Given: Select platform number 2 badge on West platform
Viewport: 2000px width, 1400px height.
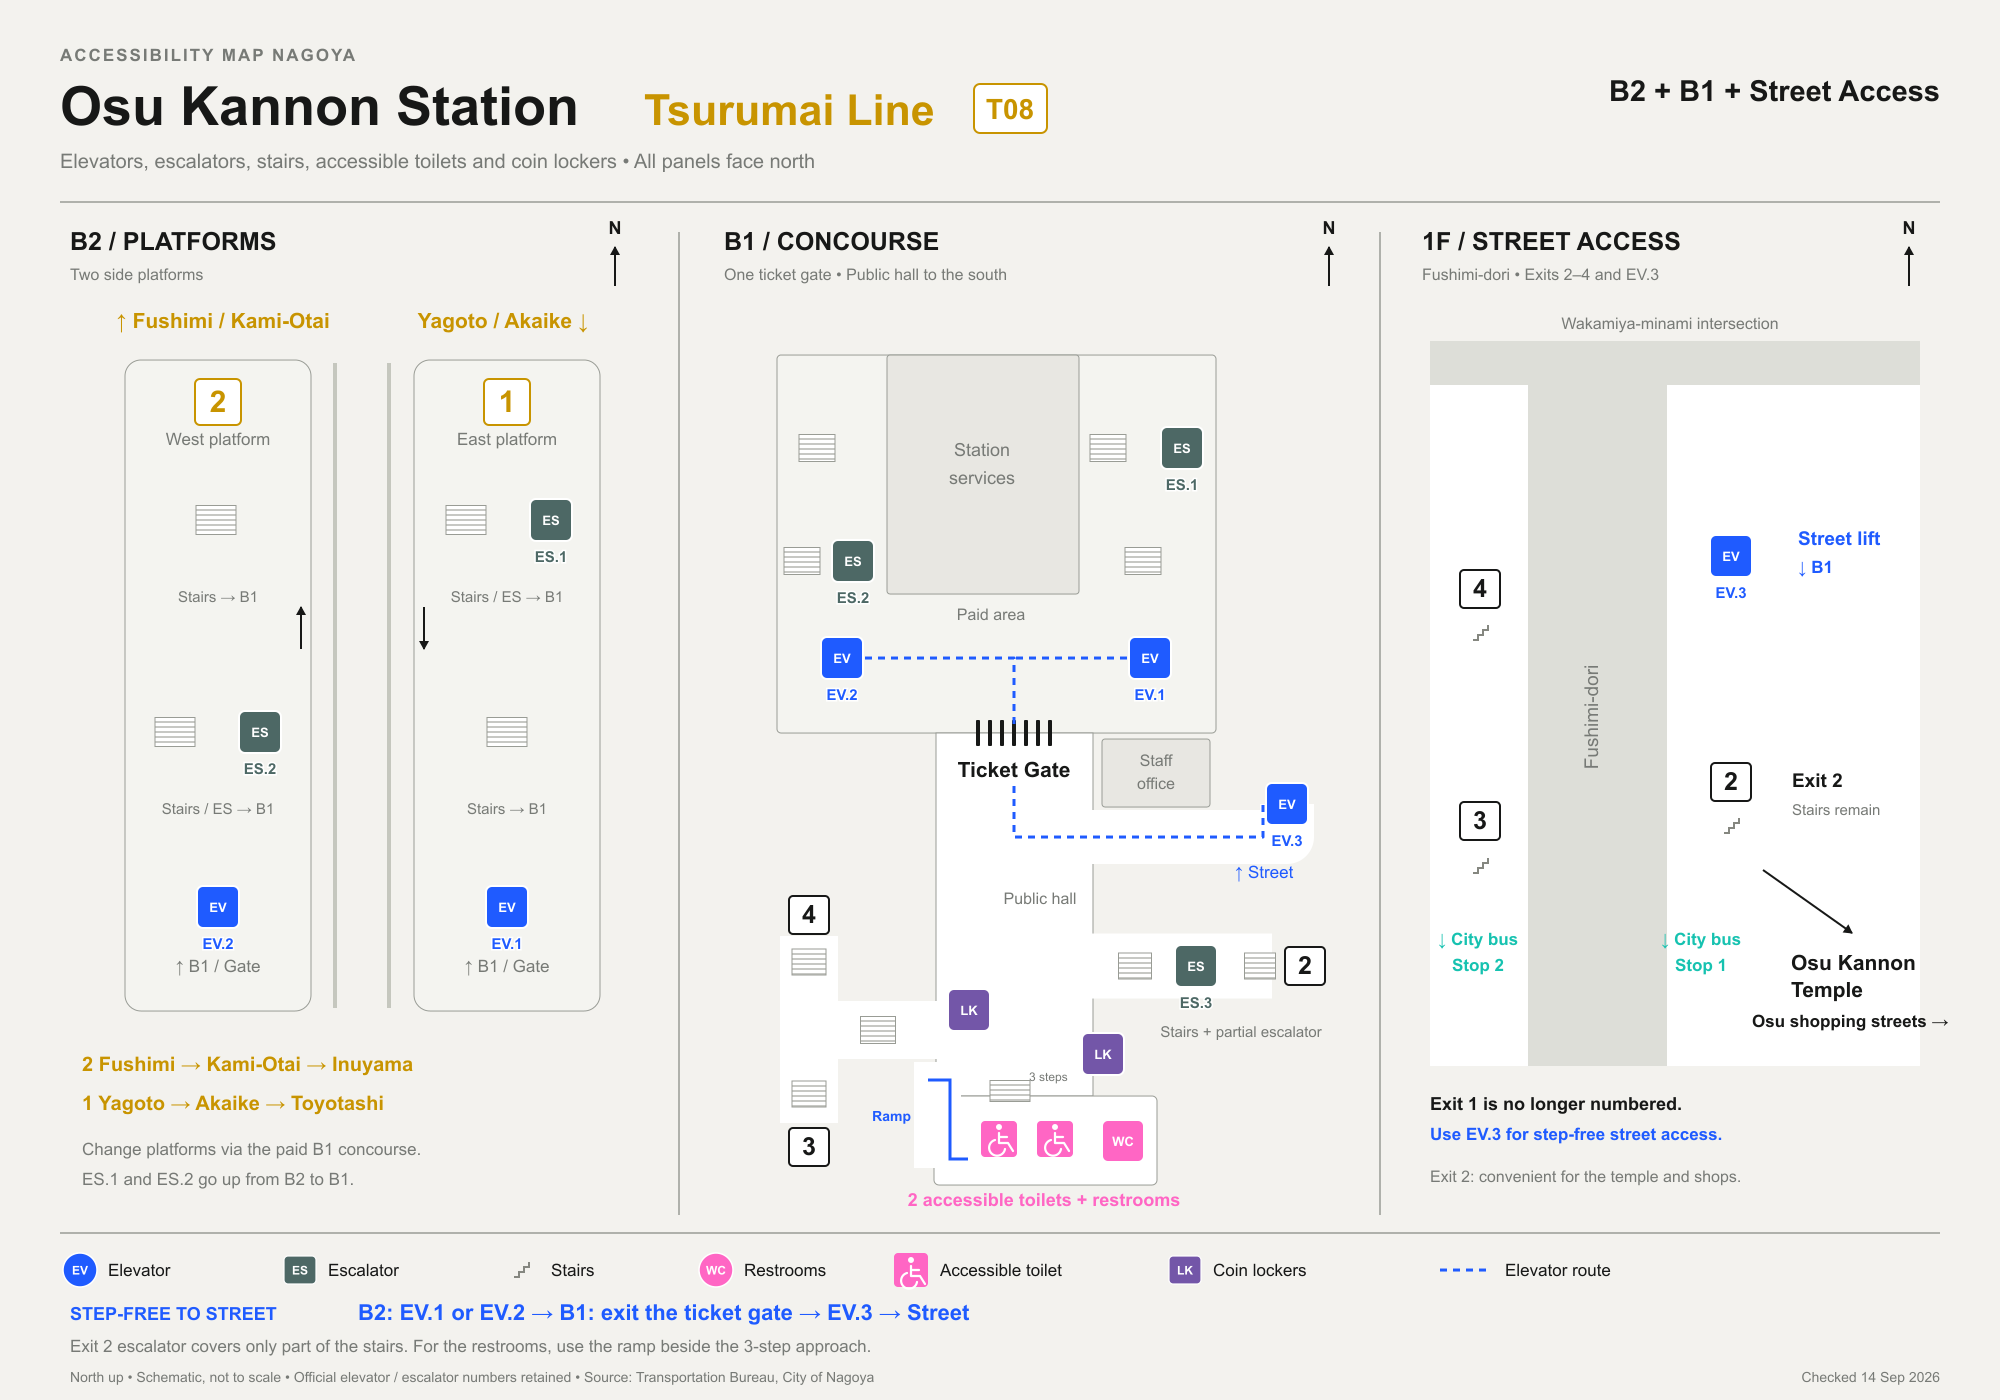Looking at the screenshot, I should 218,402.
